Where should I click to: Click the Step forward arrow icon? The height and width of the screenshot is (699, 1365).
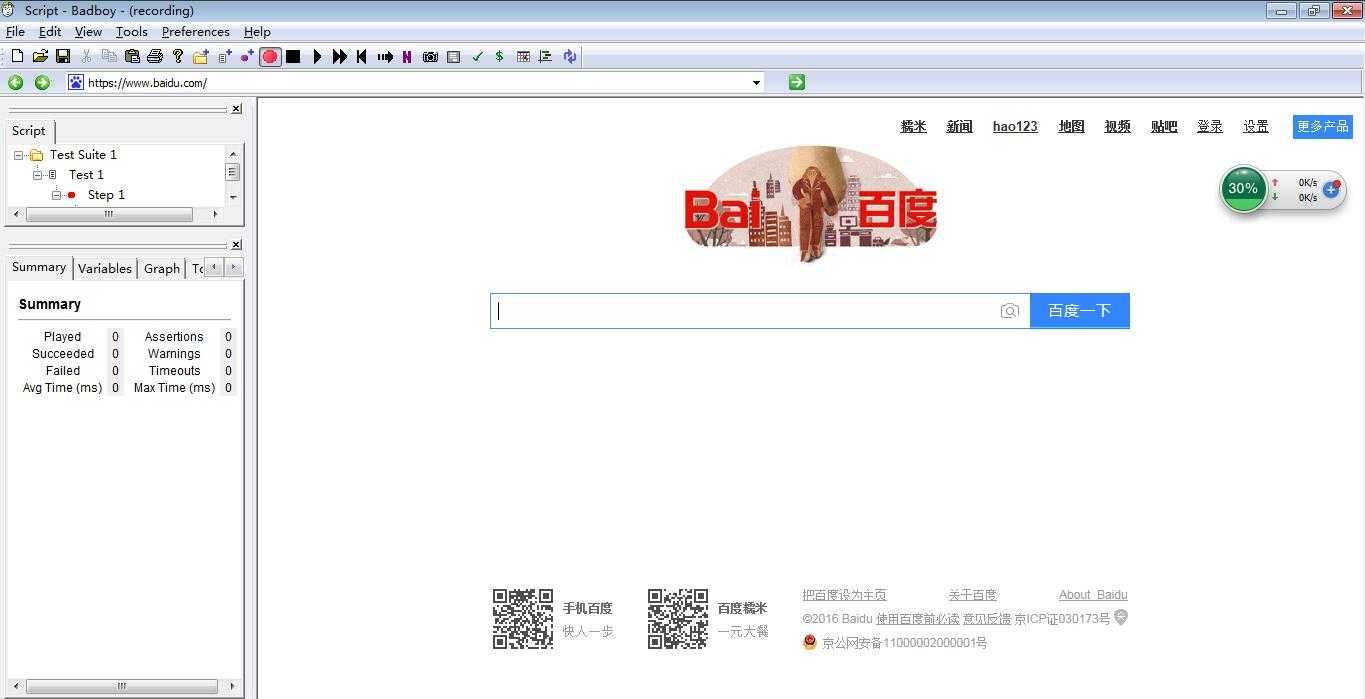pos(385,57)
